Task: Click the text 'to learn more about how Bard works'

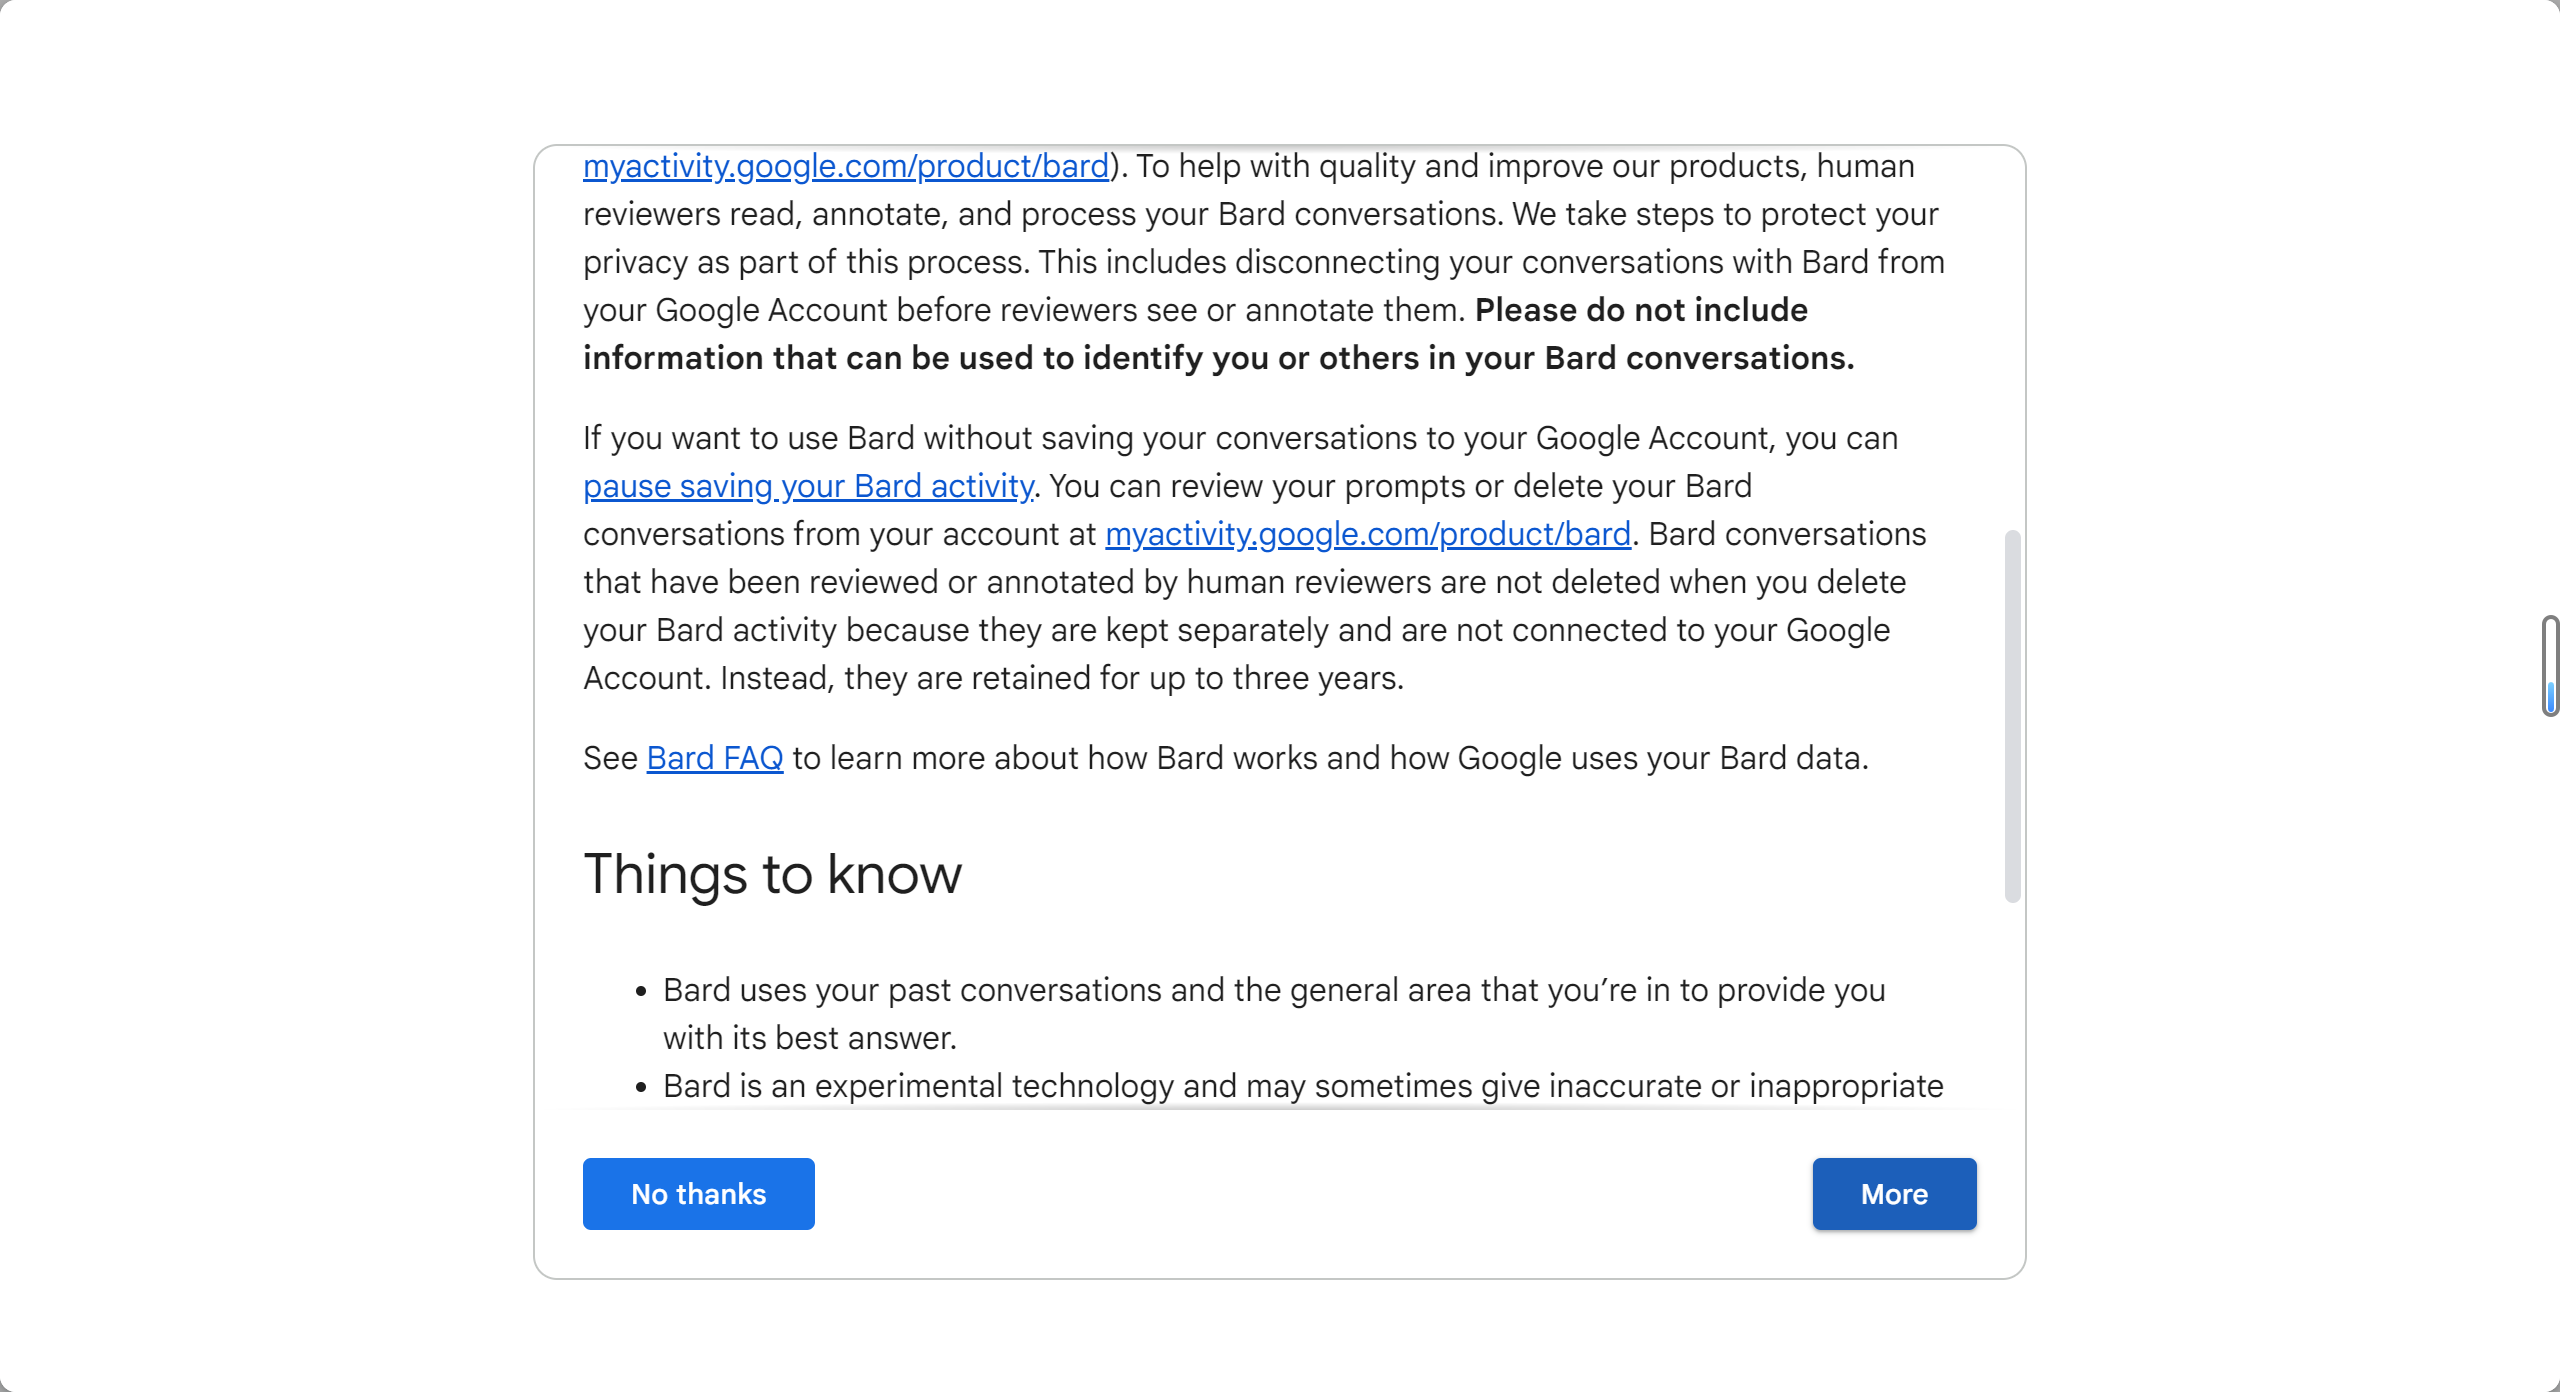Action: [x=1053, y=758]
